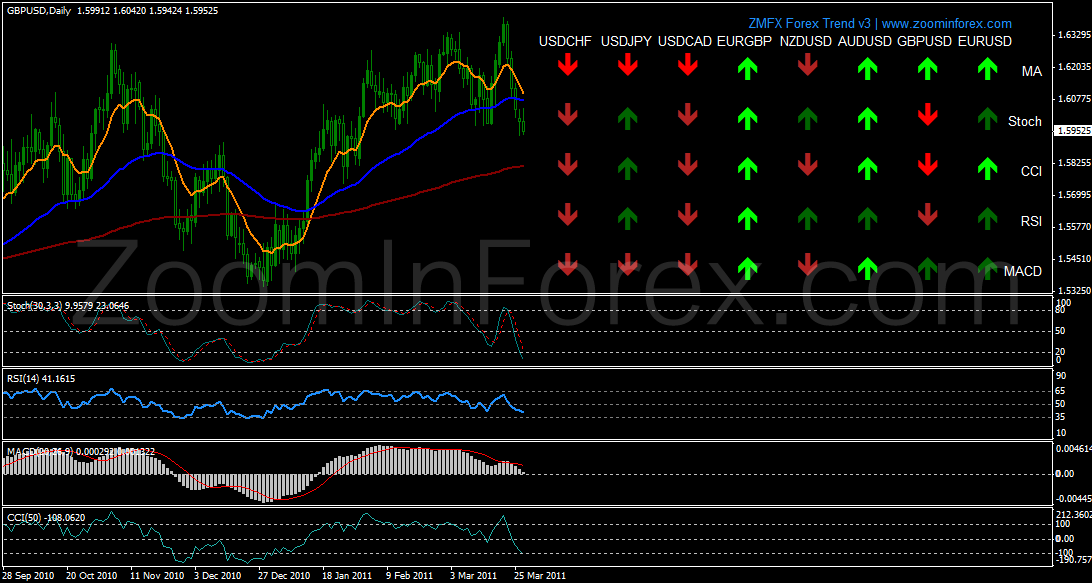
Task: Click the USDJPY MACD down arrow
Action: pyautogui.click(x=627, y=265)
